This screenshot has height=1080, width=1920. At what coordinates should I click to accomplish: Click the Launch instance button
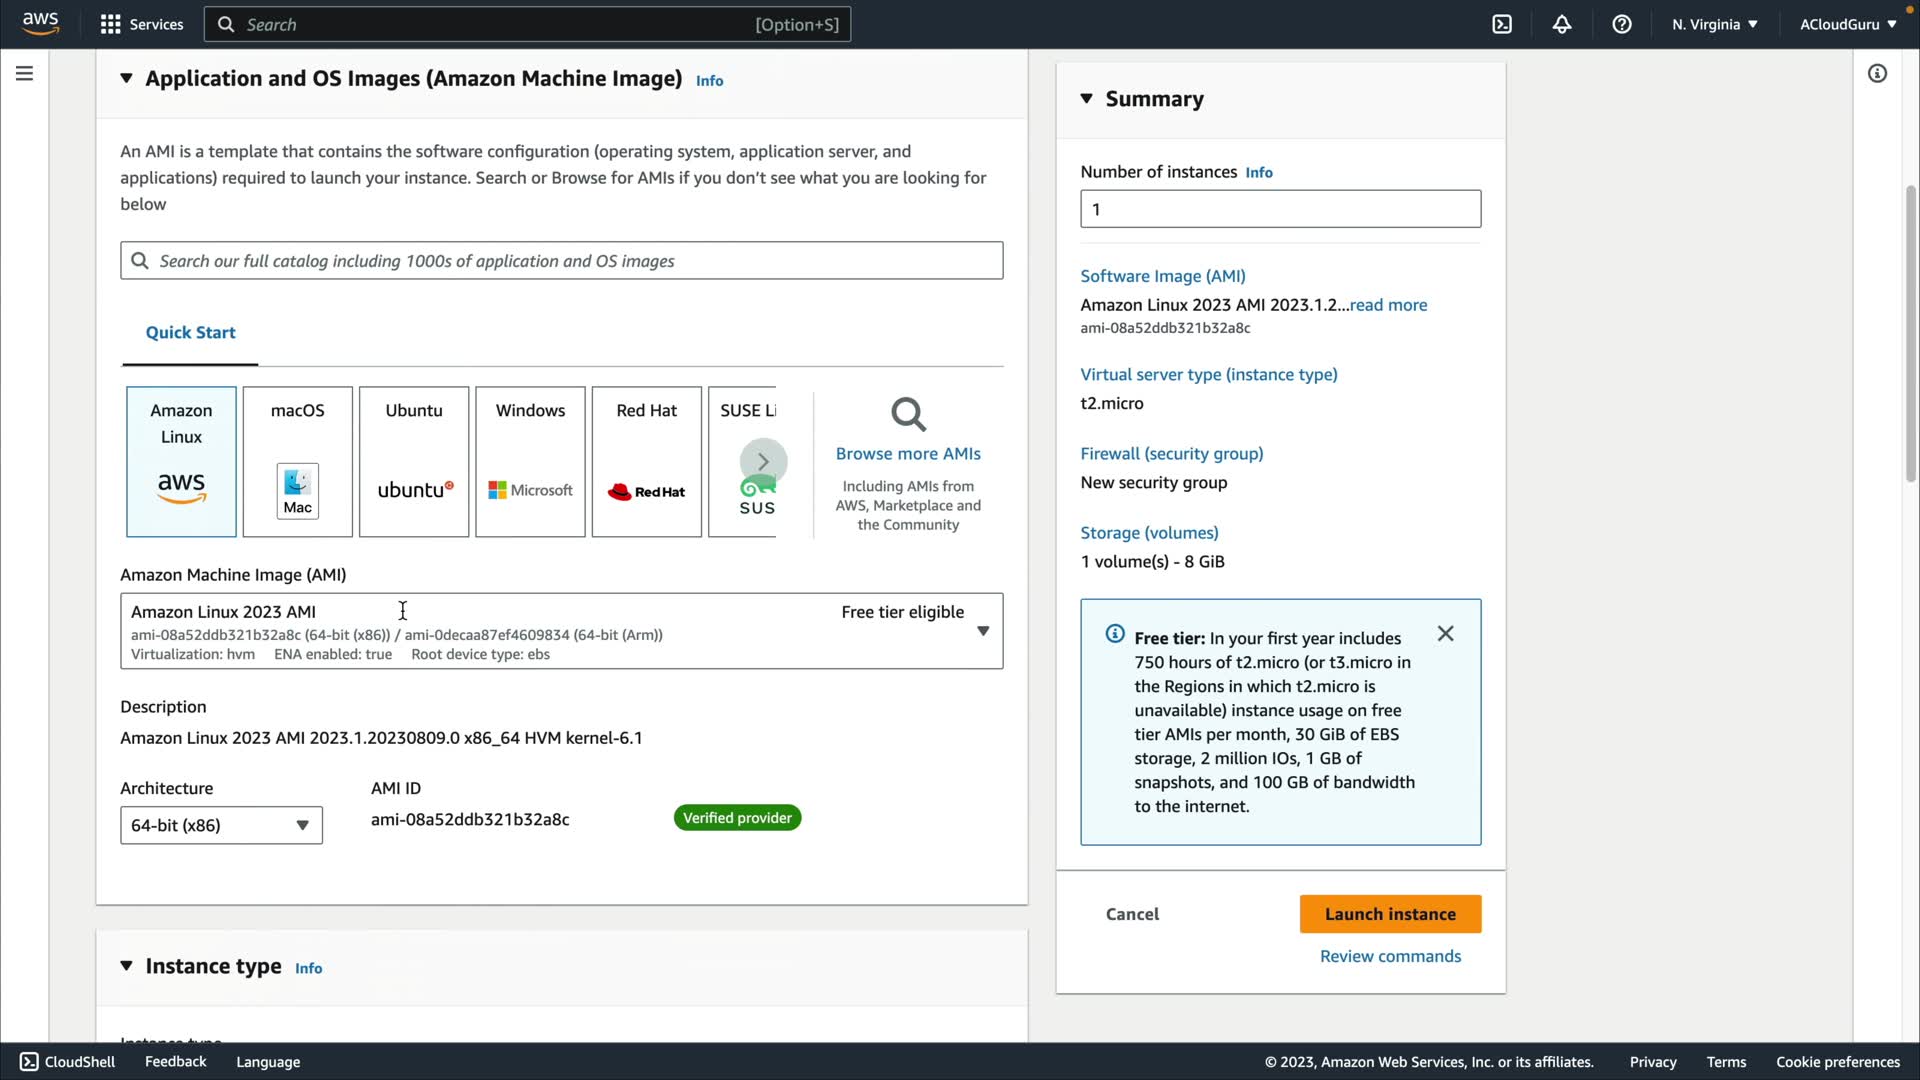point(1390,914)
